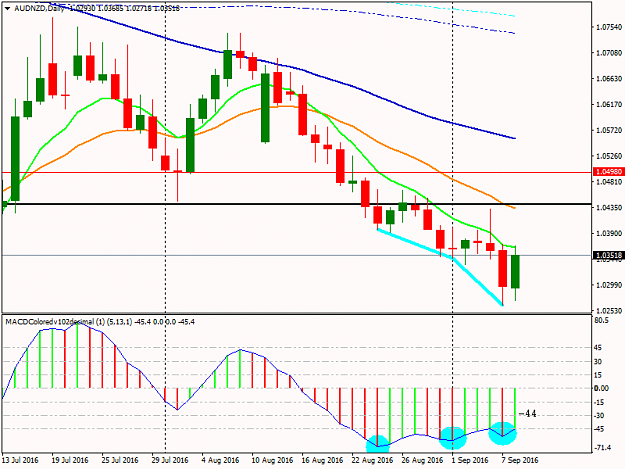The height and width of the screenshot is (469, 625).
Task: Click the 1.05720 price scale value
Action: 609,130
